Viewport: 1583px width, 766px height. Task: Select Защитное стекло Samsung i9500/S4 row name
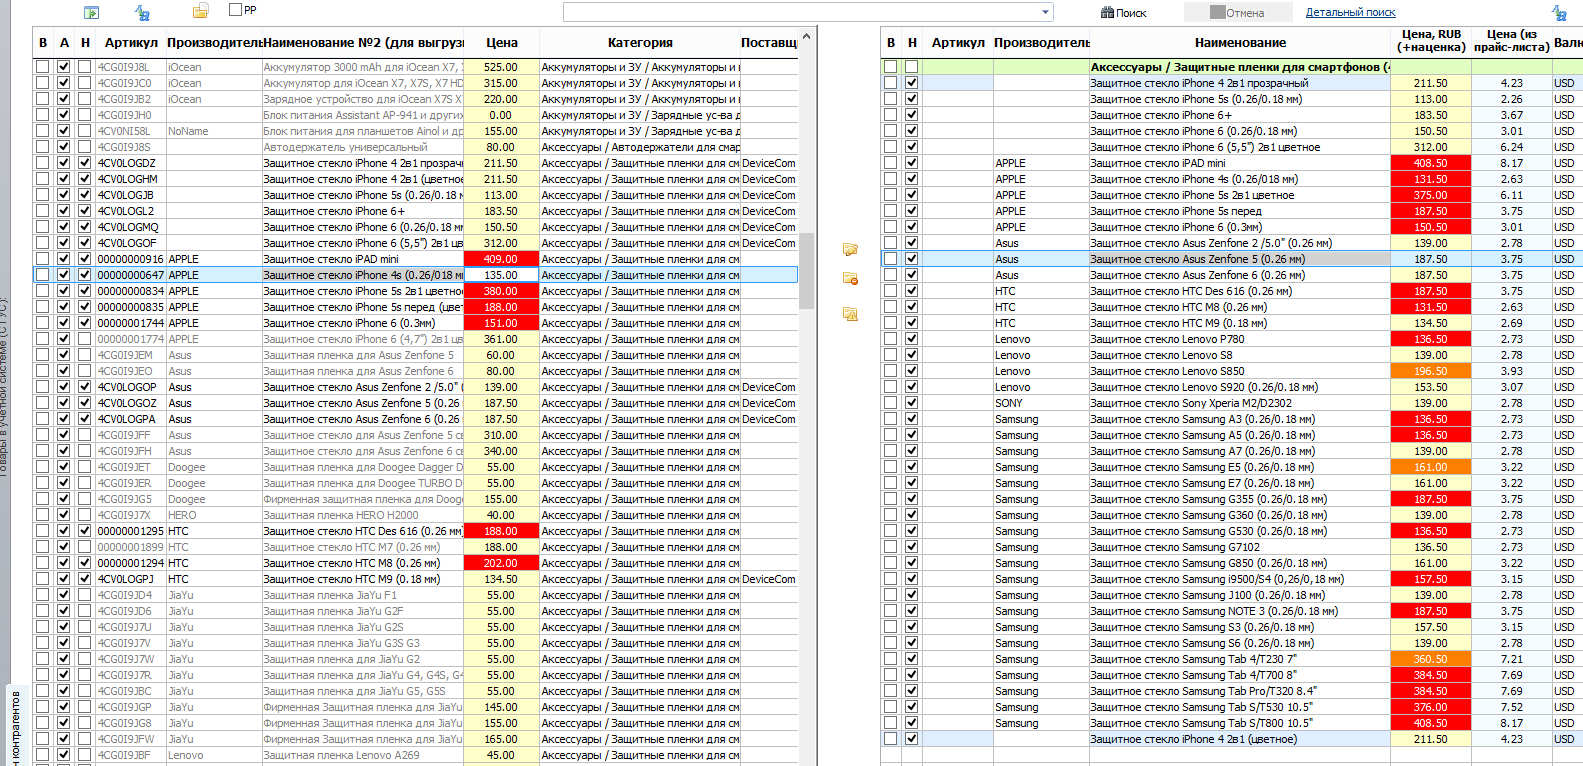pos(1240,579)
